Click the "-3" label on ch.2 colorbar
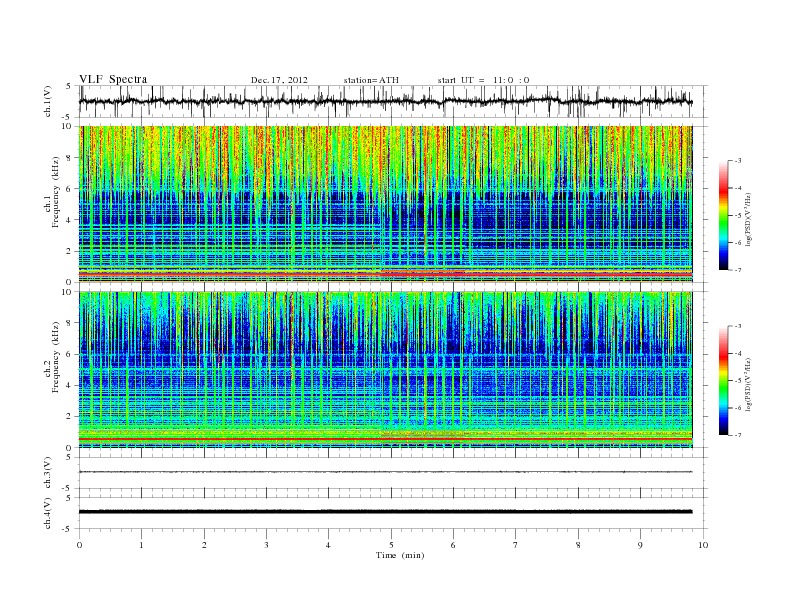Viewport: 792px width, 612px height. [738, 326]
